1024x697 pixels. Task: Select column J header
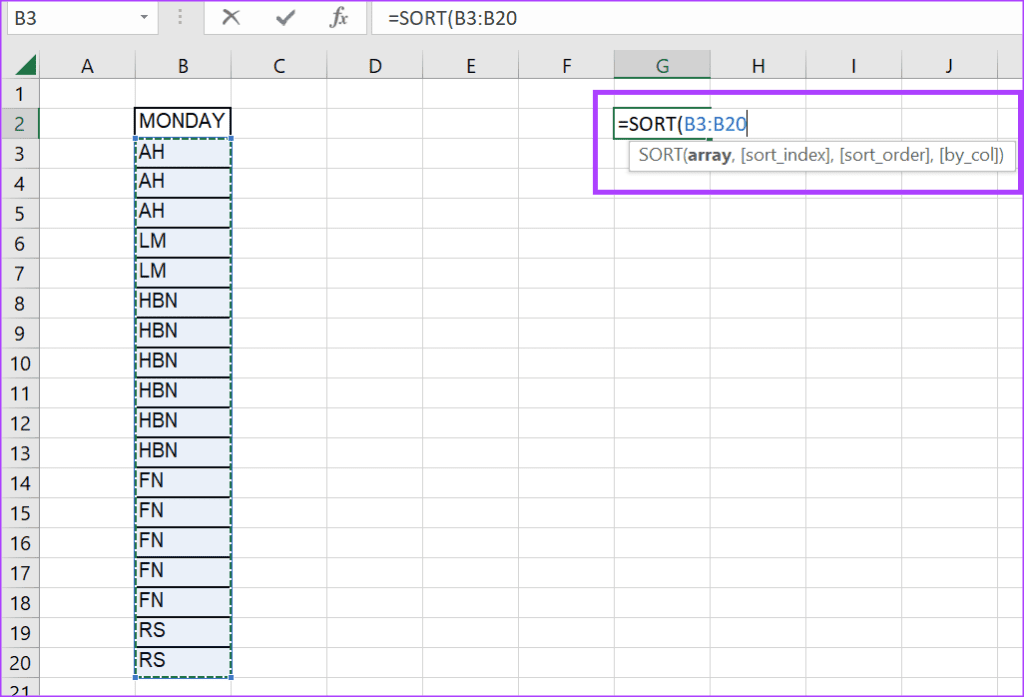pyautogui.click(x=949, y=66)
